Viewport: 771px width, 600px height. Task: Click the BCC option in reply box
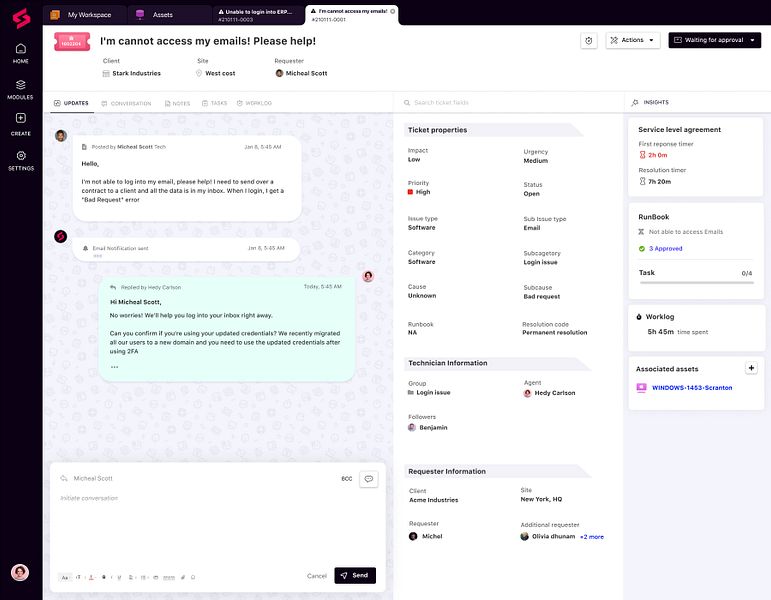point(347,479)
